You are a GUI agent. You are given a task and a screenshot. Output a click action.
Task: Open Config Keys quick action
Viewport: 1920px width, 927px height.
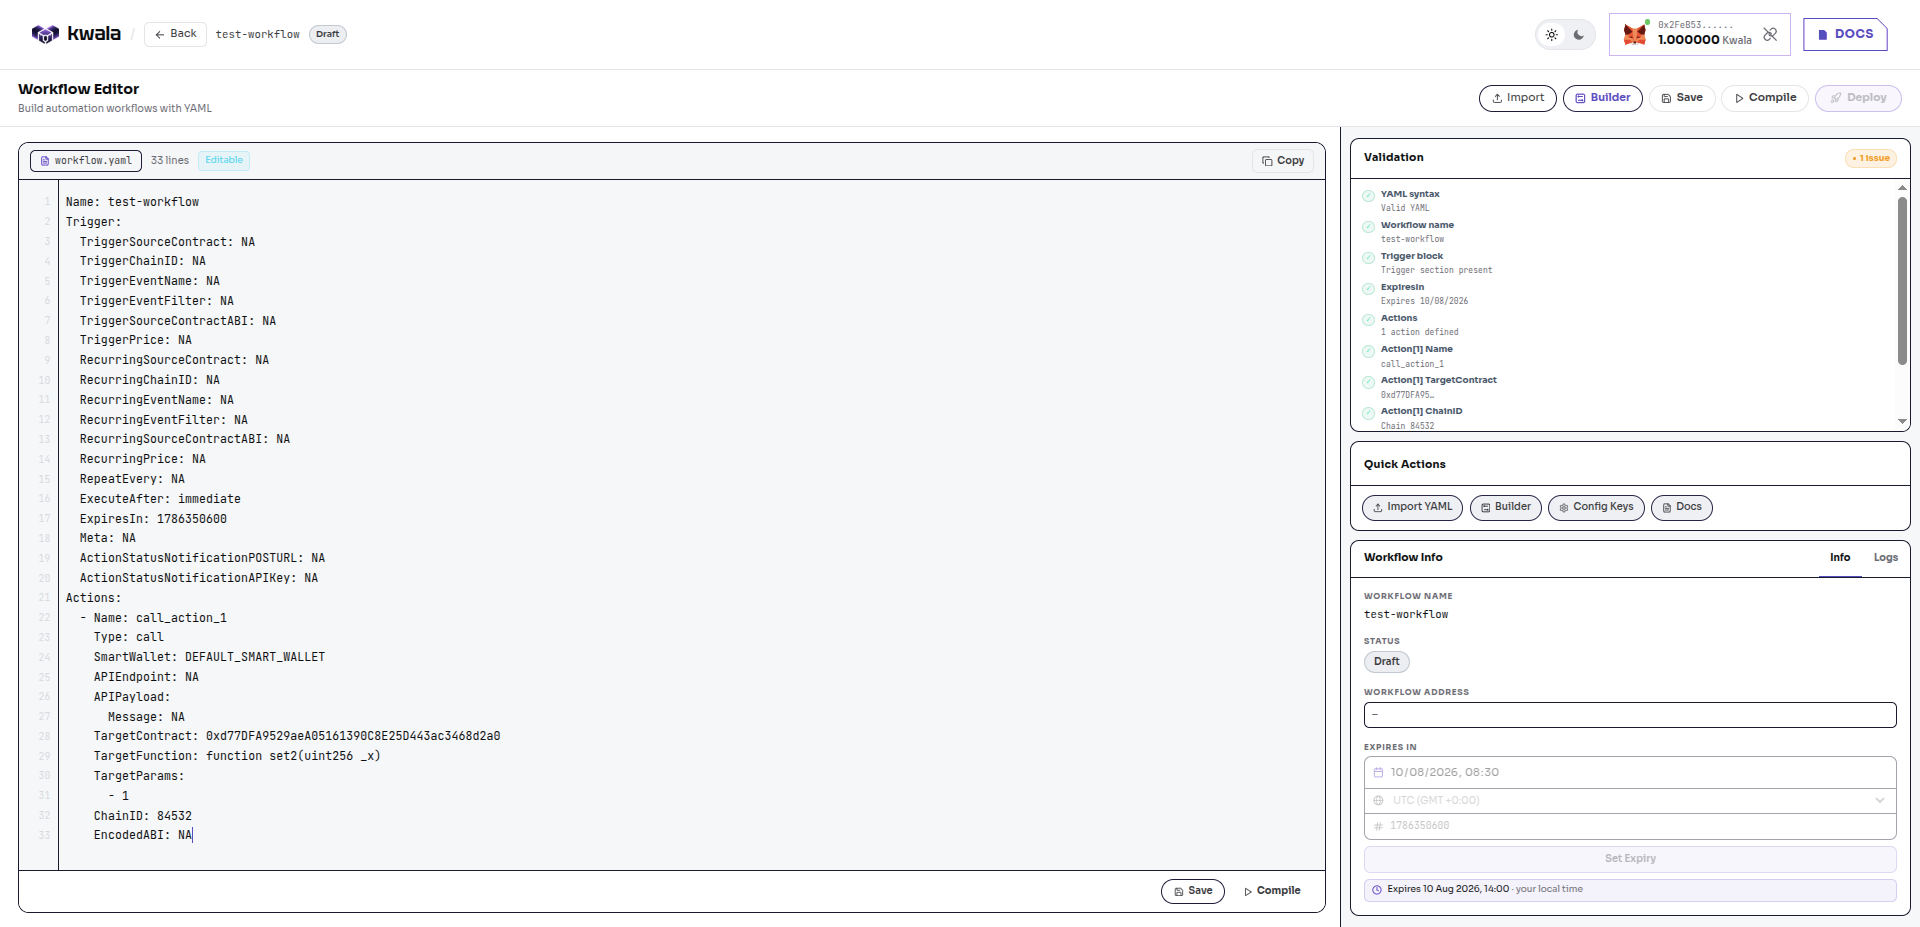1596,508
